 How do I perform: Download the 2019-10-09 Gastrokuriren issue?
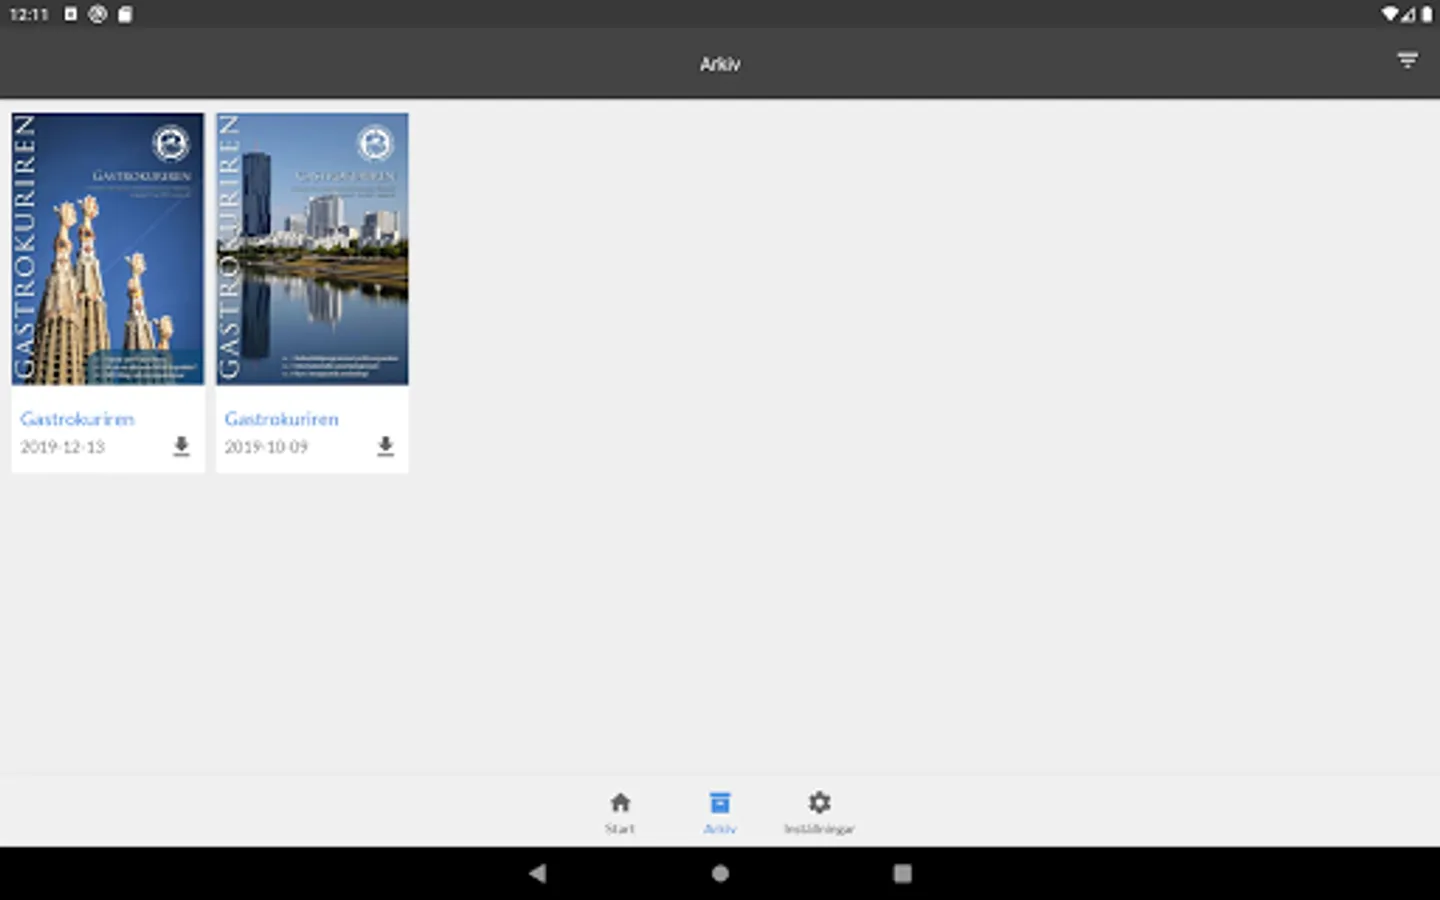coord(385,446)
